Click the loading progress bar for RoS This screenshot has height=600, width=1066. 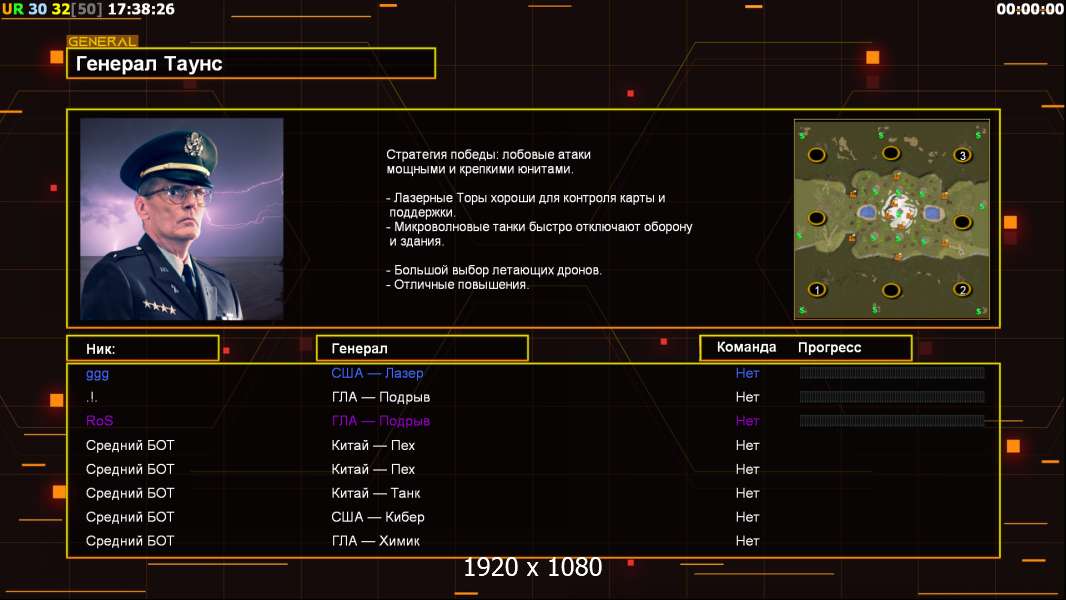pyautogui.click(x=891, y=421)
